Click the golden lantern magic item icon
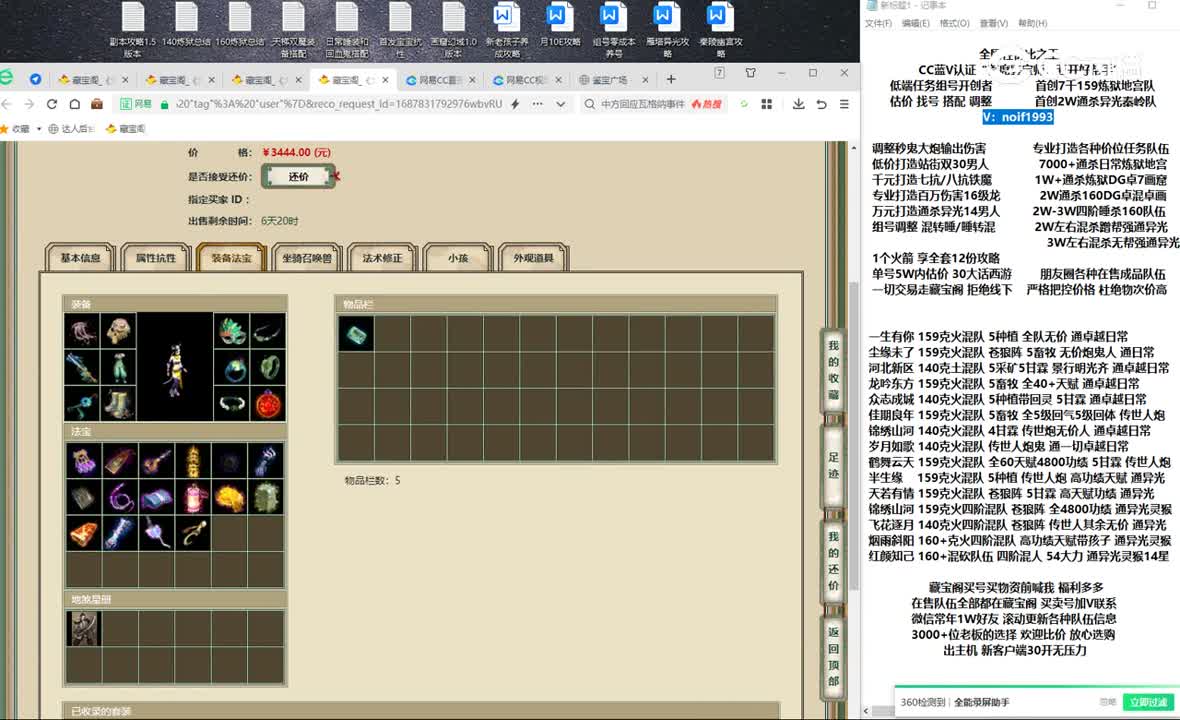 tap(193, 460)
